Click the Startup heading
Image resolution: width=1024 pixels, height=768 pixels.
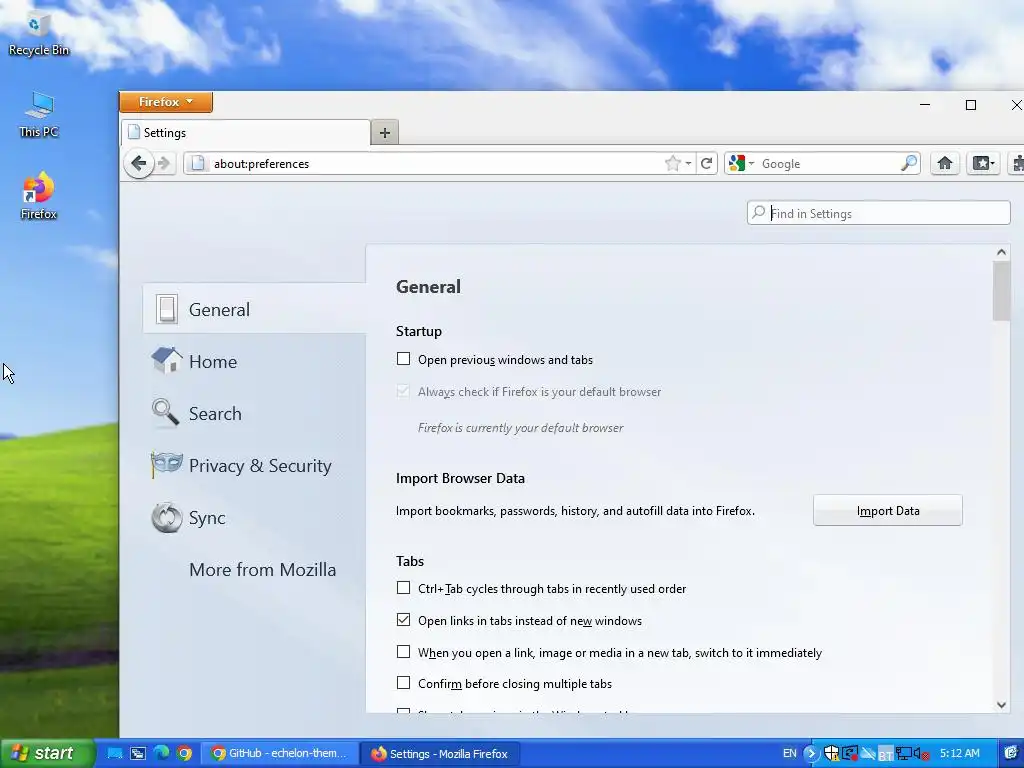click(419, 331)
